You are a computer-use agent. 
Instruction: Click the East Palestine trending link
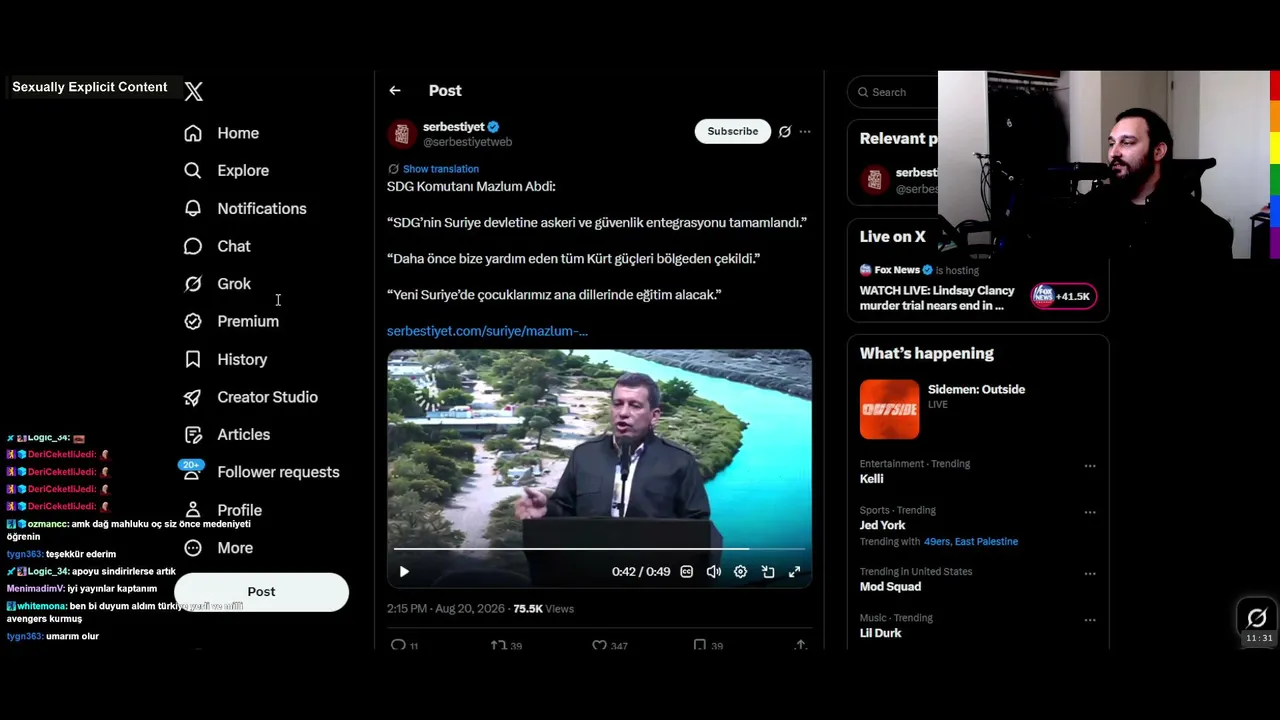tap(986, 542)
